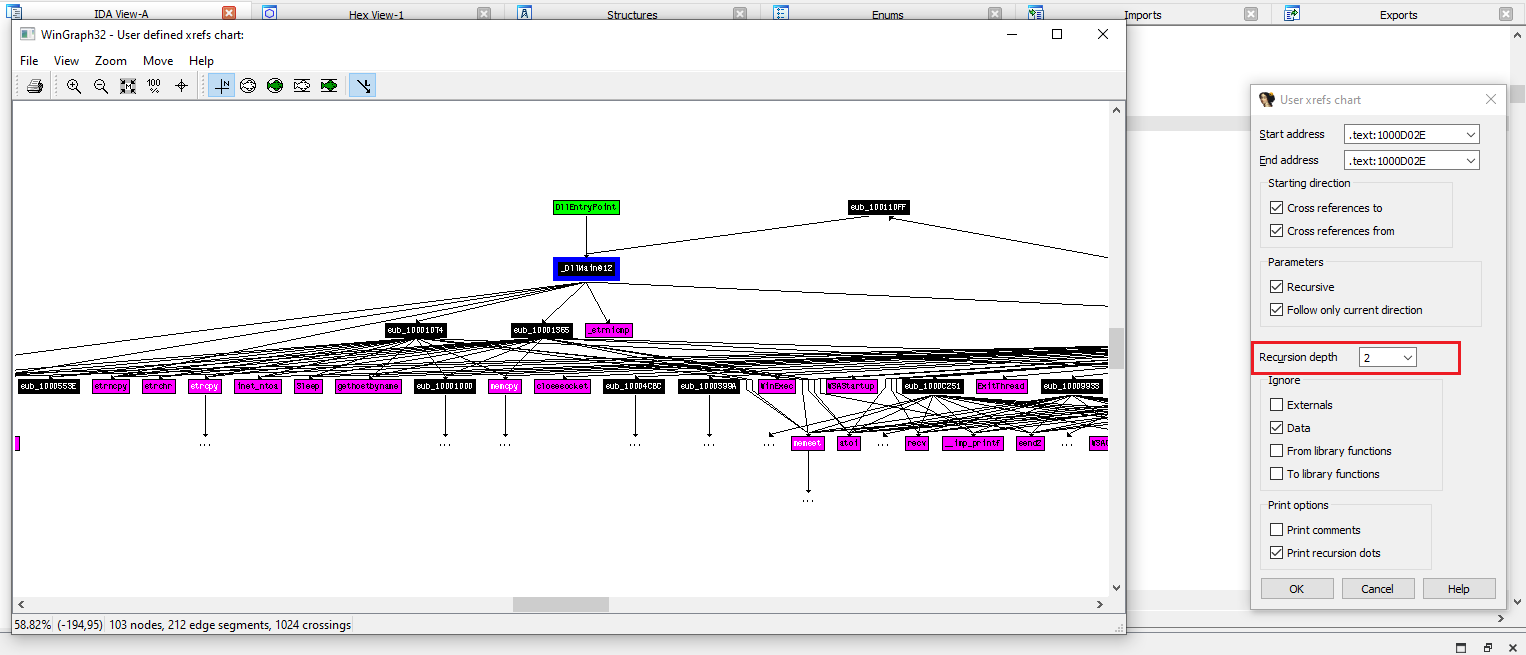Click the Cancel button
Screen dimensions: 1526x655
tap(1377, 589)
